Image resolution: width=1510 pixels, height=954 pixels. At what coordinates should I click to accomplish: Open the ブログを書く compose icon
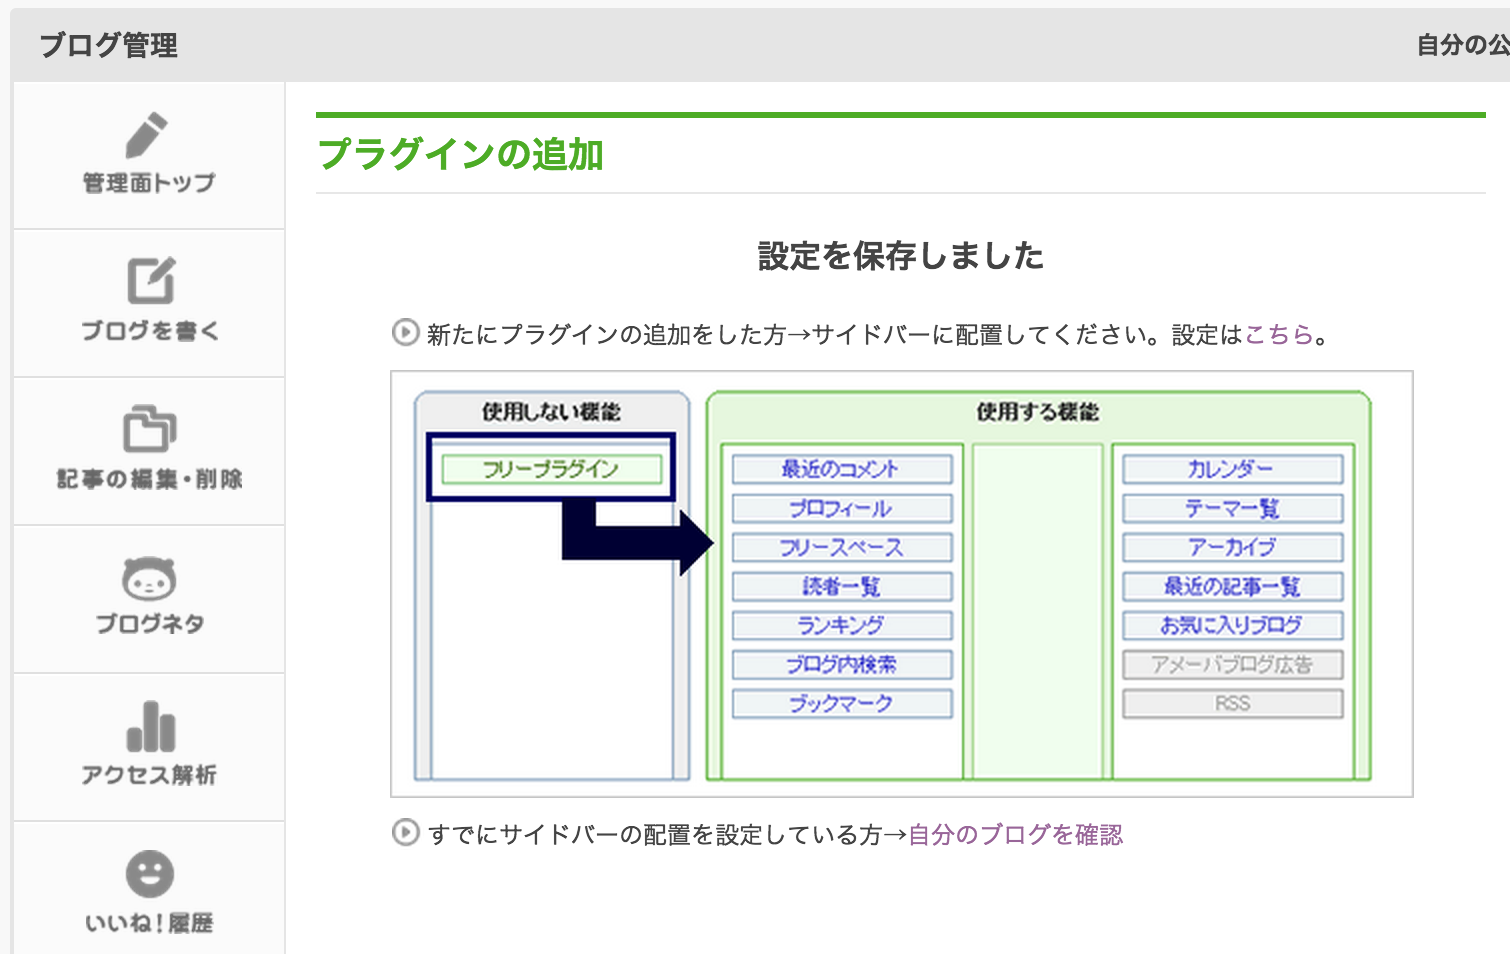[150, 281]
